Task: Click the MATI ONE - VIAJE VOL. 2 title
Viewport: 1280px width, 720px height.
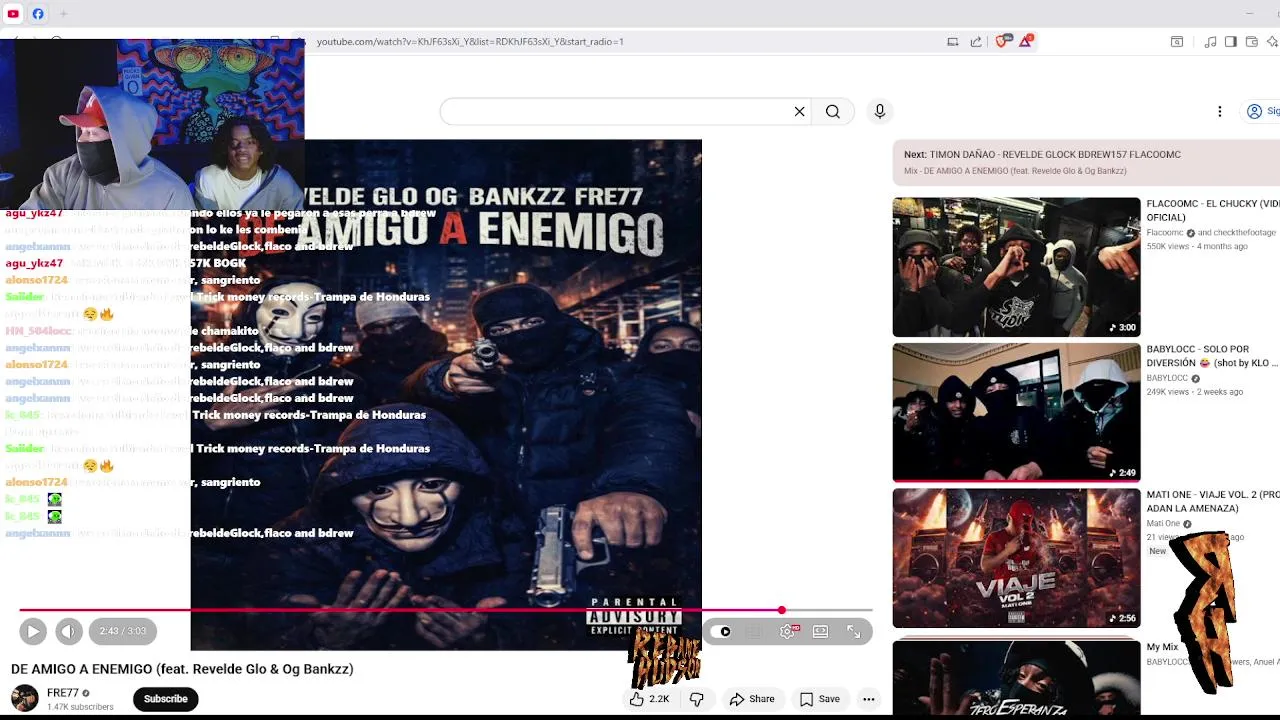Action: 1212,501
